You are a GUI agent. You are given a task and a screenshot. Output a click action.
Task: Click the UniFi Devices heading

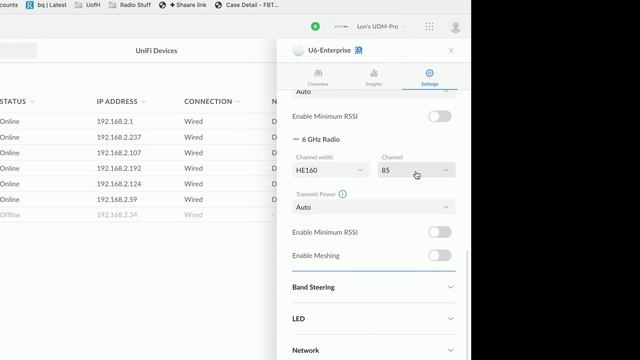[156, 51]
